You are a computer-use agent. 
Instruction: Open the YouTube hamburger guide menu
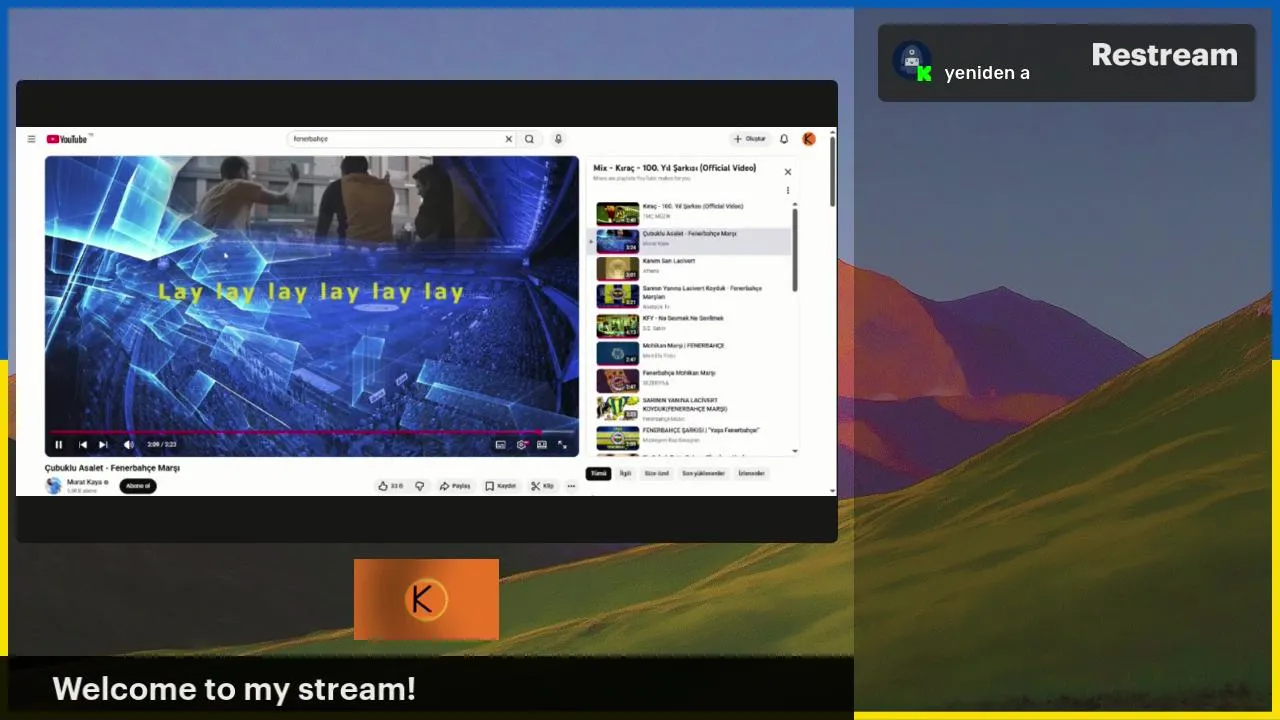(31, 139)
